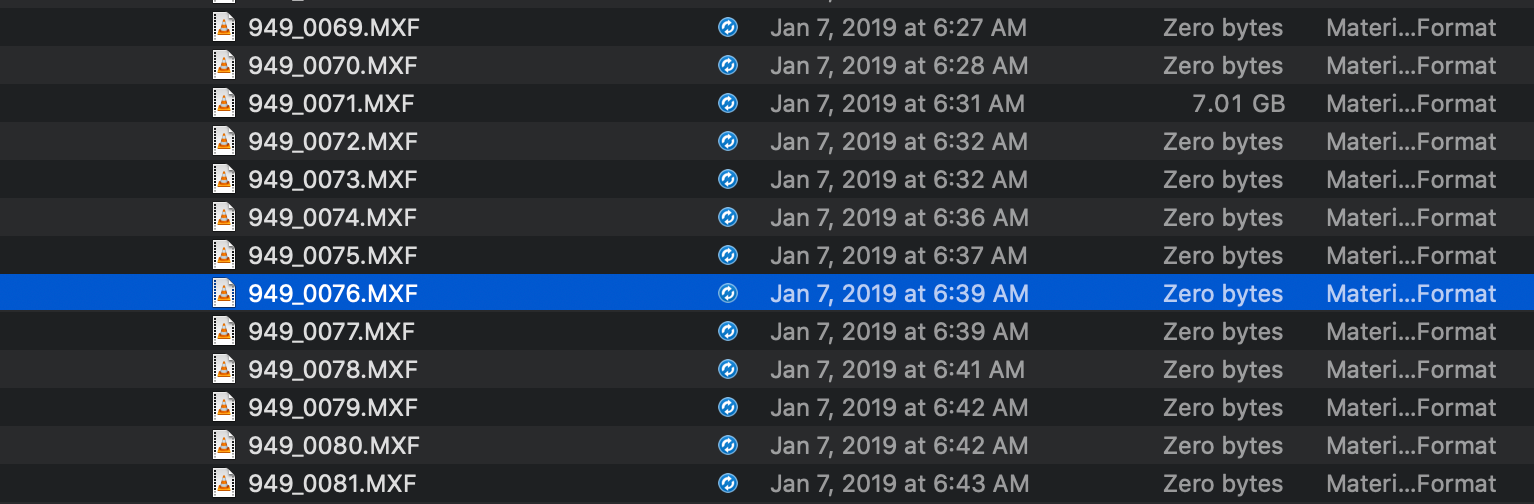Click the kind label of highlighted 949_0076.MXF
The height and width of the screenshot is (504, 1534).
click(1410, 293)
